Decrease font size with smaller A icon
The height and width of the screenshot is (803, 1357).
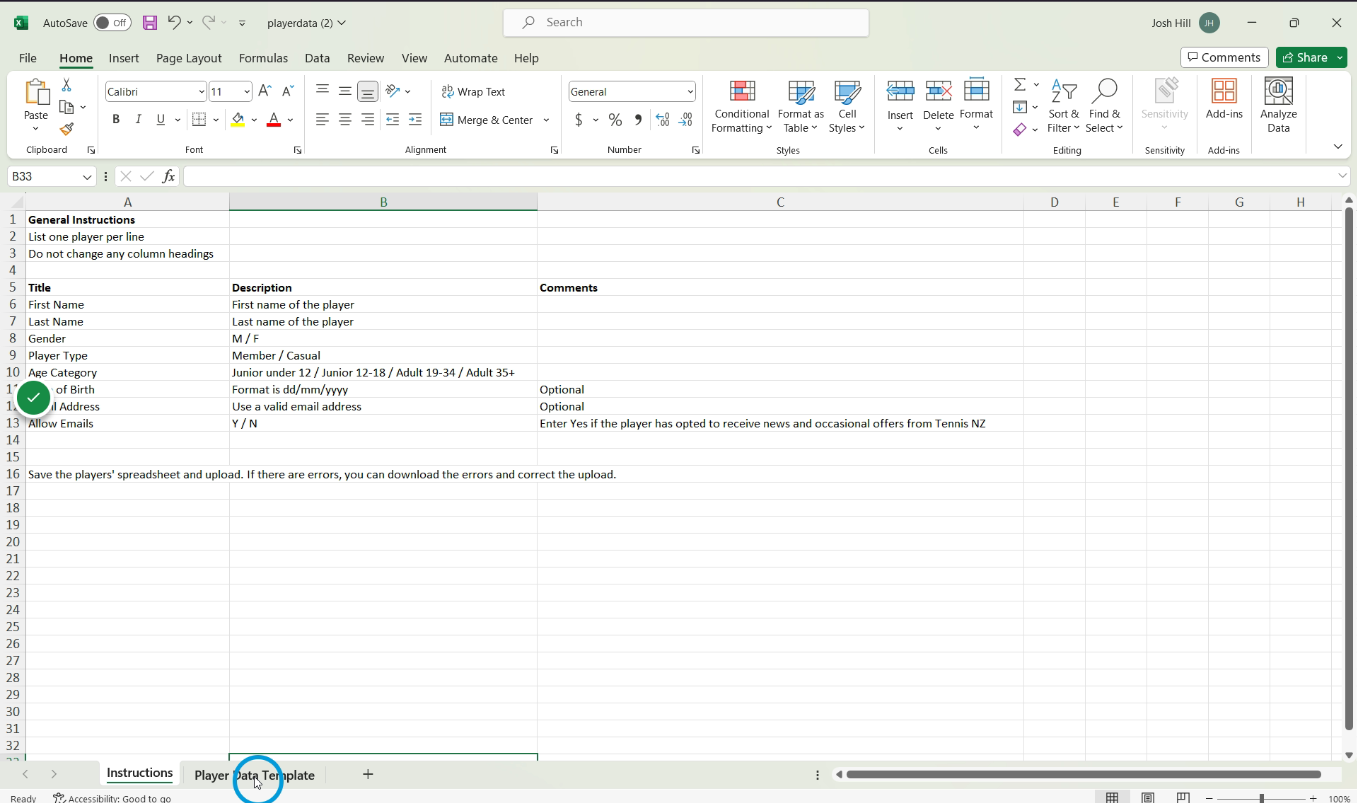pos(287,91)
